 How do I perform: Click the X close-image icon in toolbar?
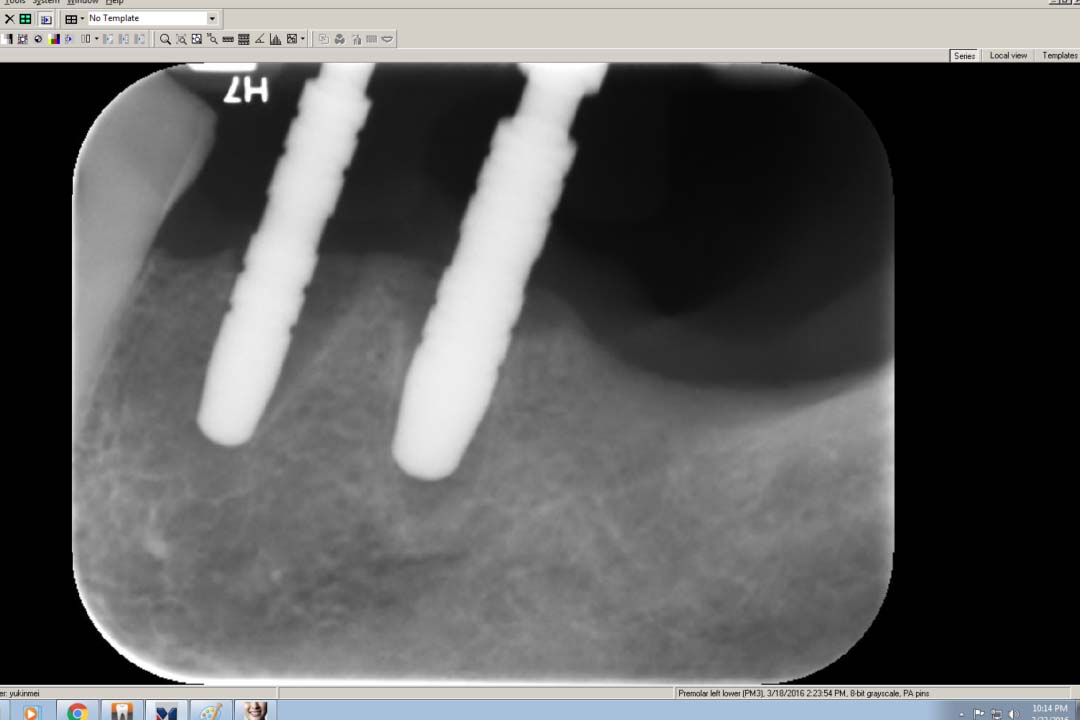coord(10,19)
